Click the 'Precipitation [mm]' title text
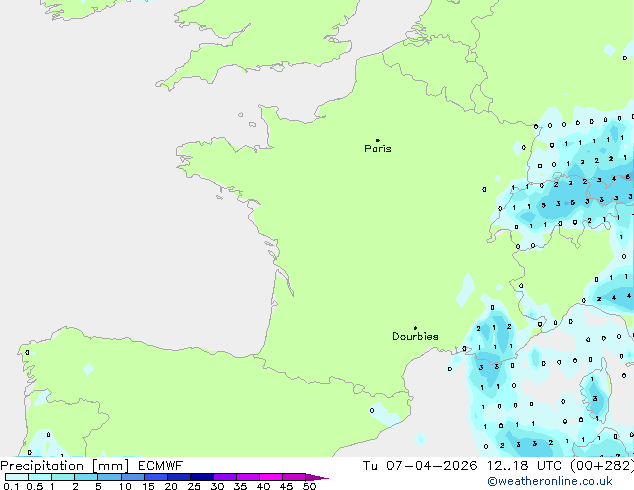The image size is (634, 490). (x=64, y=466)
